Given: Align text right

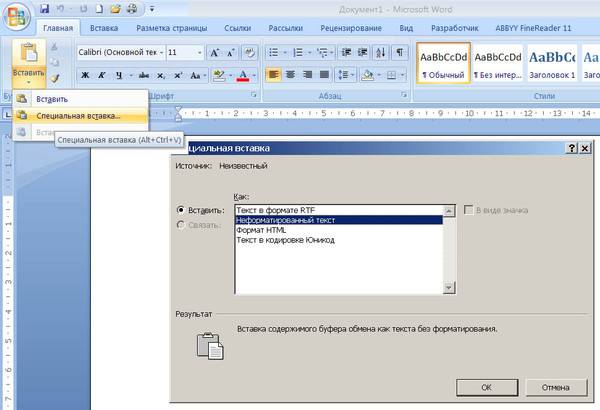Looking at the screenshot, I should (x=307, y=75).
